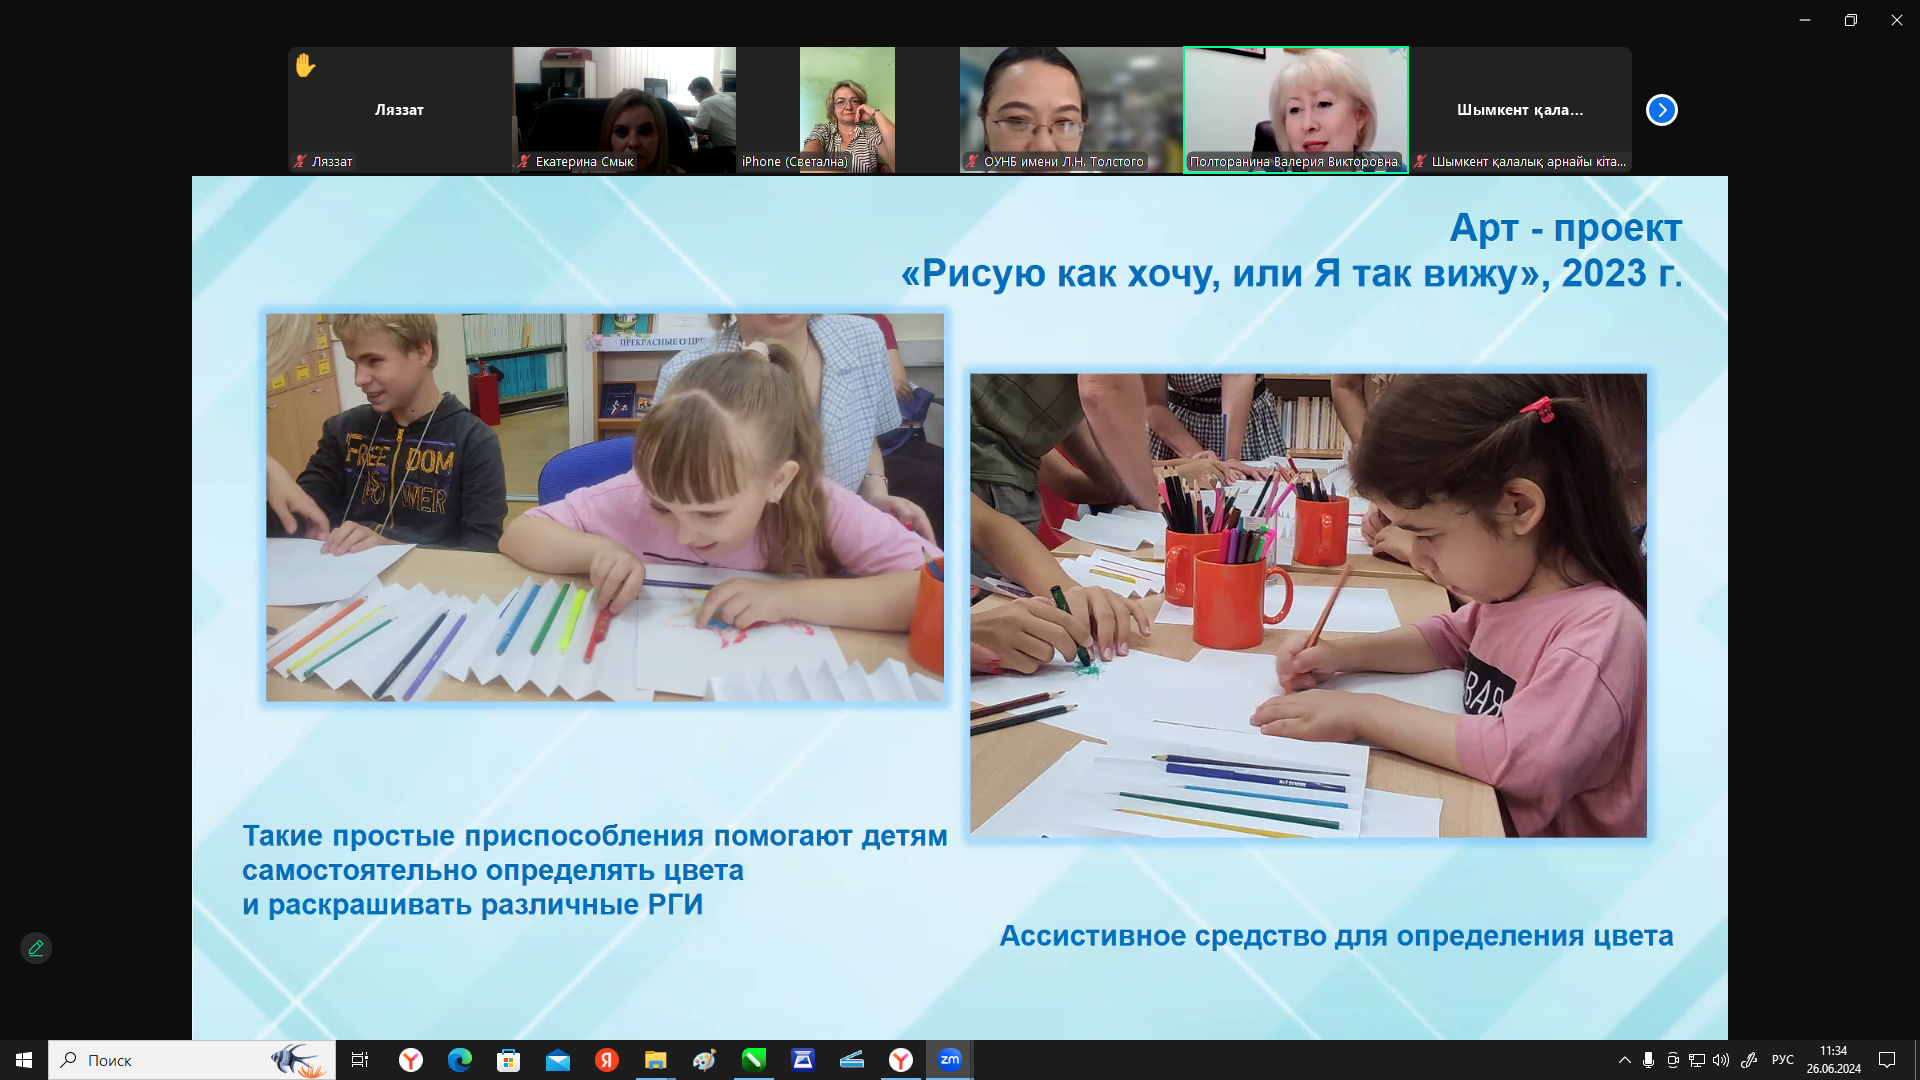Screen dimensions: 1920x1080
Task: Launch Yandex Browser from the taskbar
Action: click(x=411, y=1060)
